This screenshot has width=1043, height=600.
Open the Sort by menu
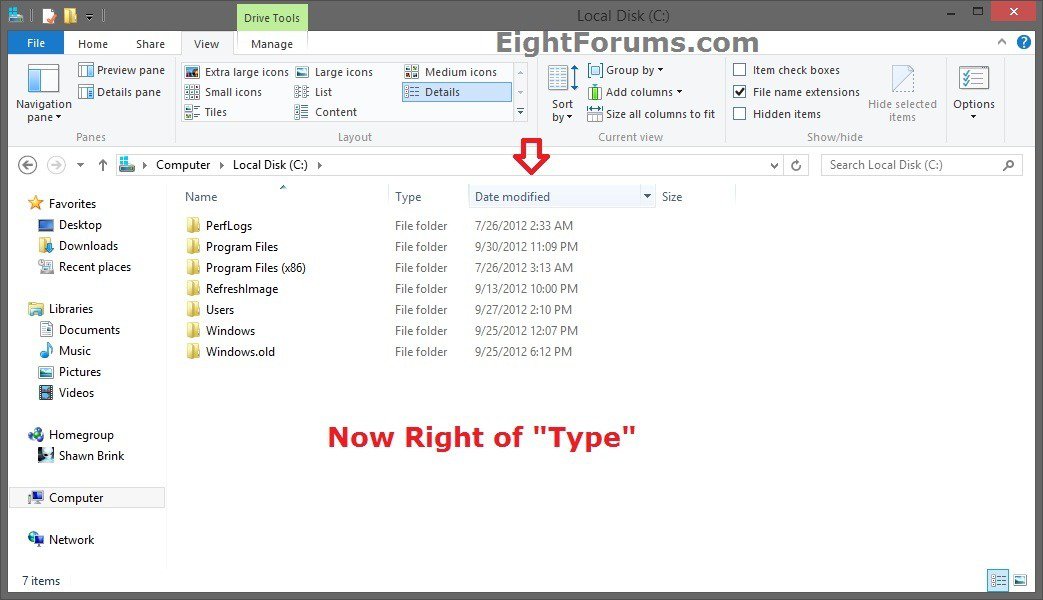point(562,93)
